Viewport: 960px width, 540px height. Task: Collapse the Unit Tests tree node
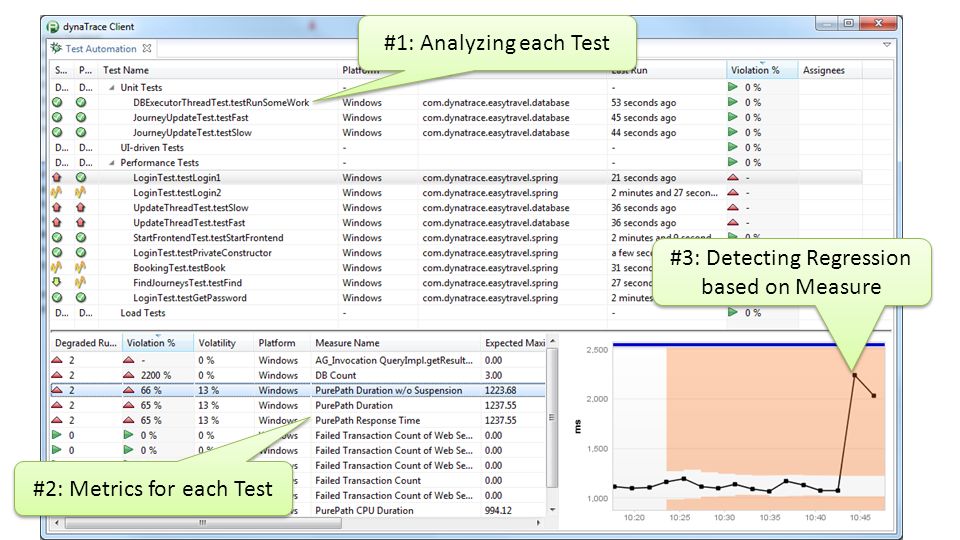tap(111, 88)
